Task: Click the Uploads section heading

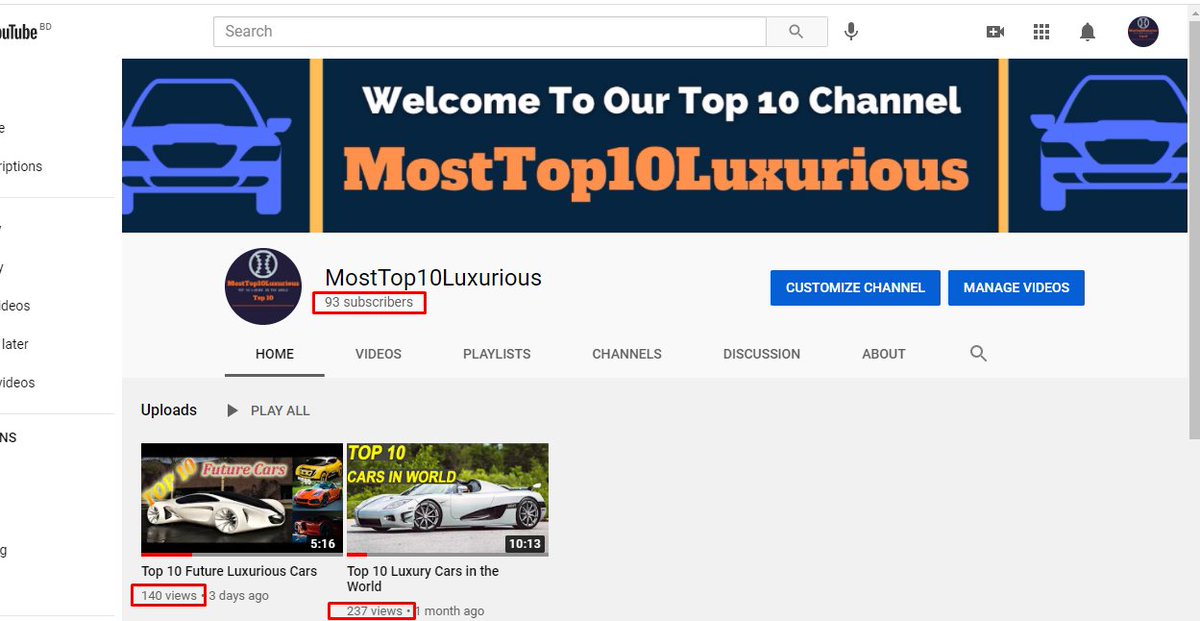Action: point(169,410)
